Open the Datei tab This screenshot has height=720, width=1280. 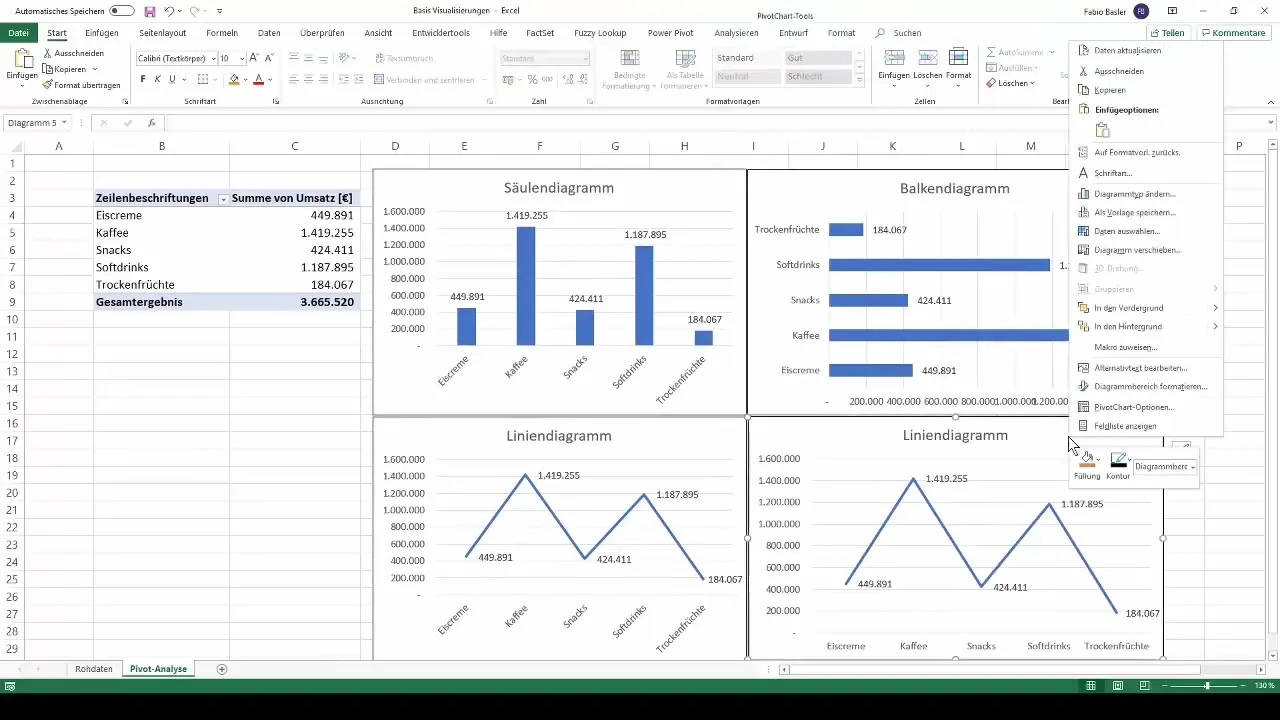pyautogui.click(x=18, y=33)
